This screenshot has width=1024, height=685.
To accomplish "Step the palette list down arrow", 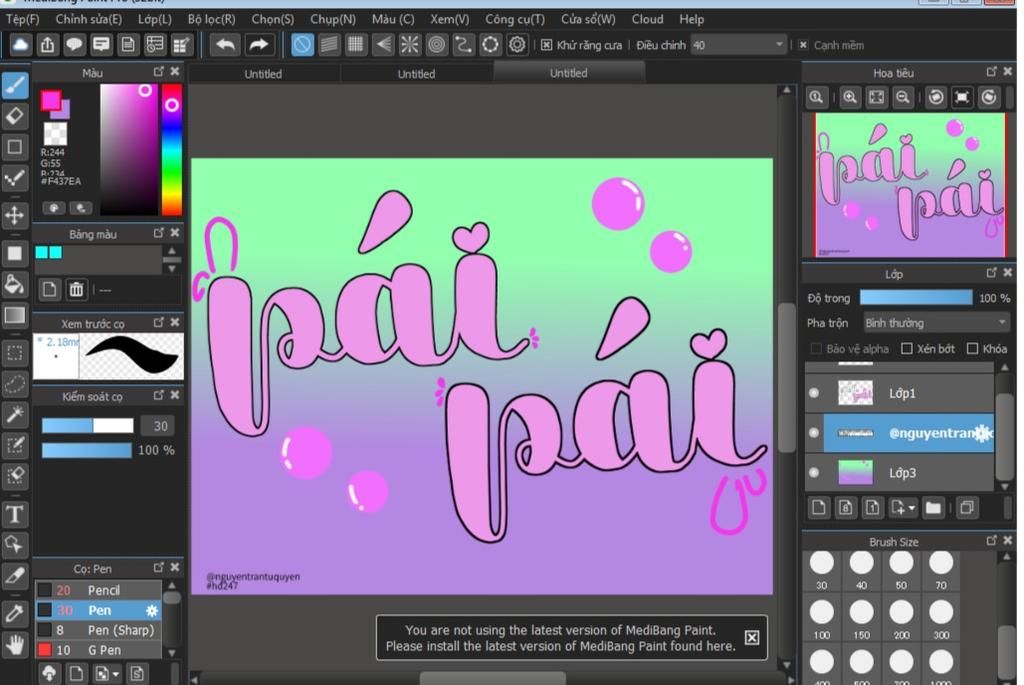I will click(x=172, y=268).
